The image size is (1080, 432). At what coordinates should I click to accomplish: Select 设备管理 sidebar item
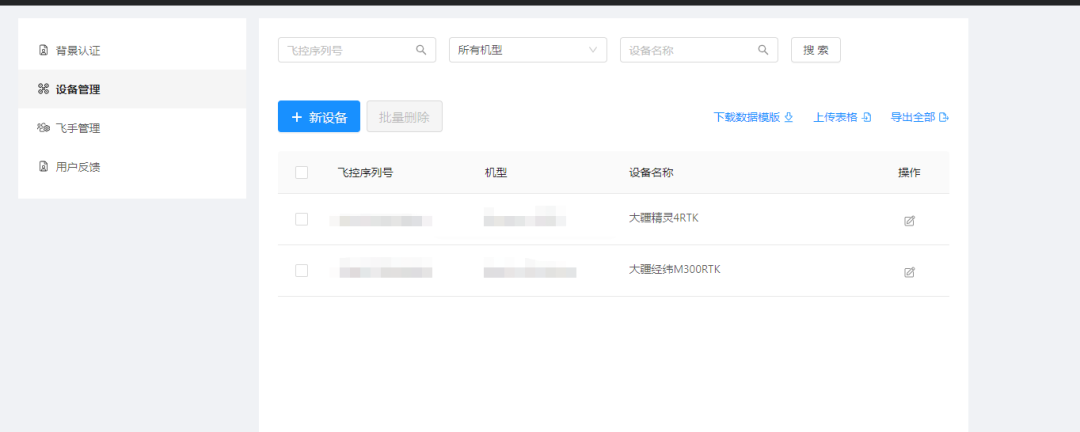(x=132, y=89)
